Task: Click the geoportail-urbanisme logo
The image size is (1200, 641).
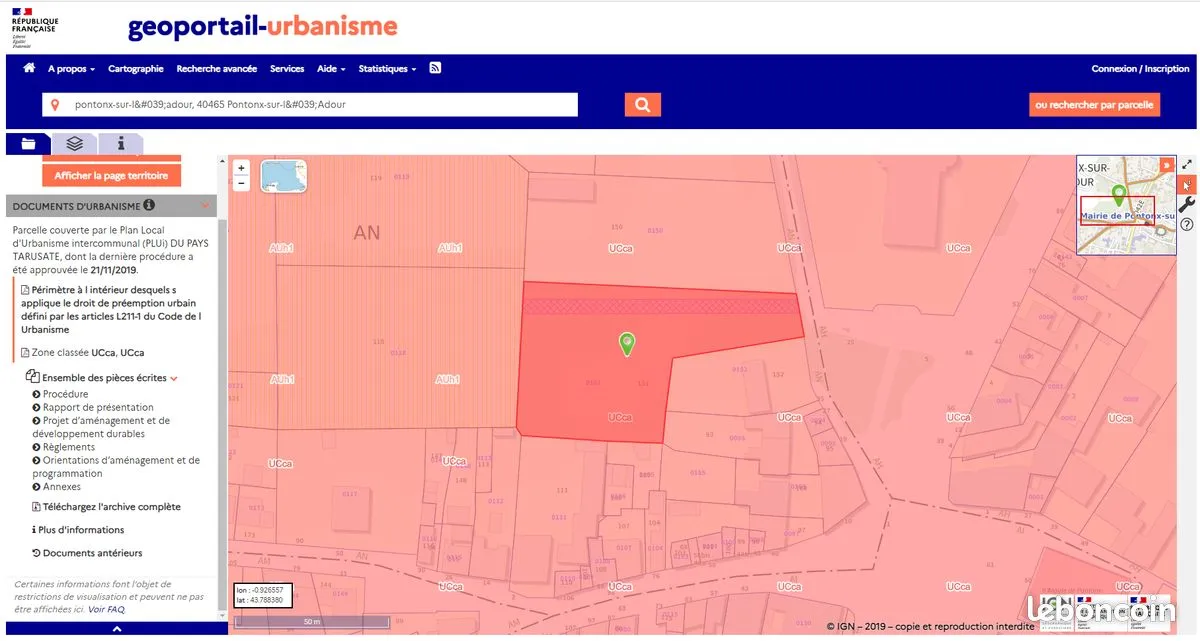Action: [x=262, y=27]
